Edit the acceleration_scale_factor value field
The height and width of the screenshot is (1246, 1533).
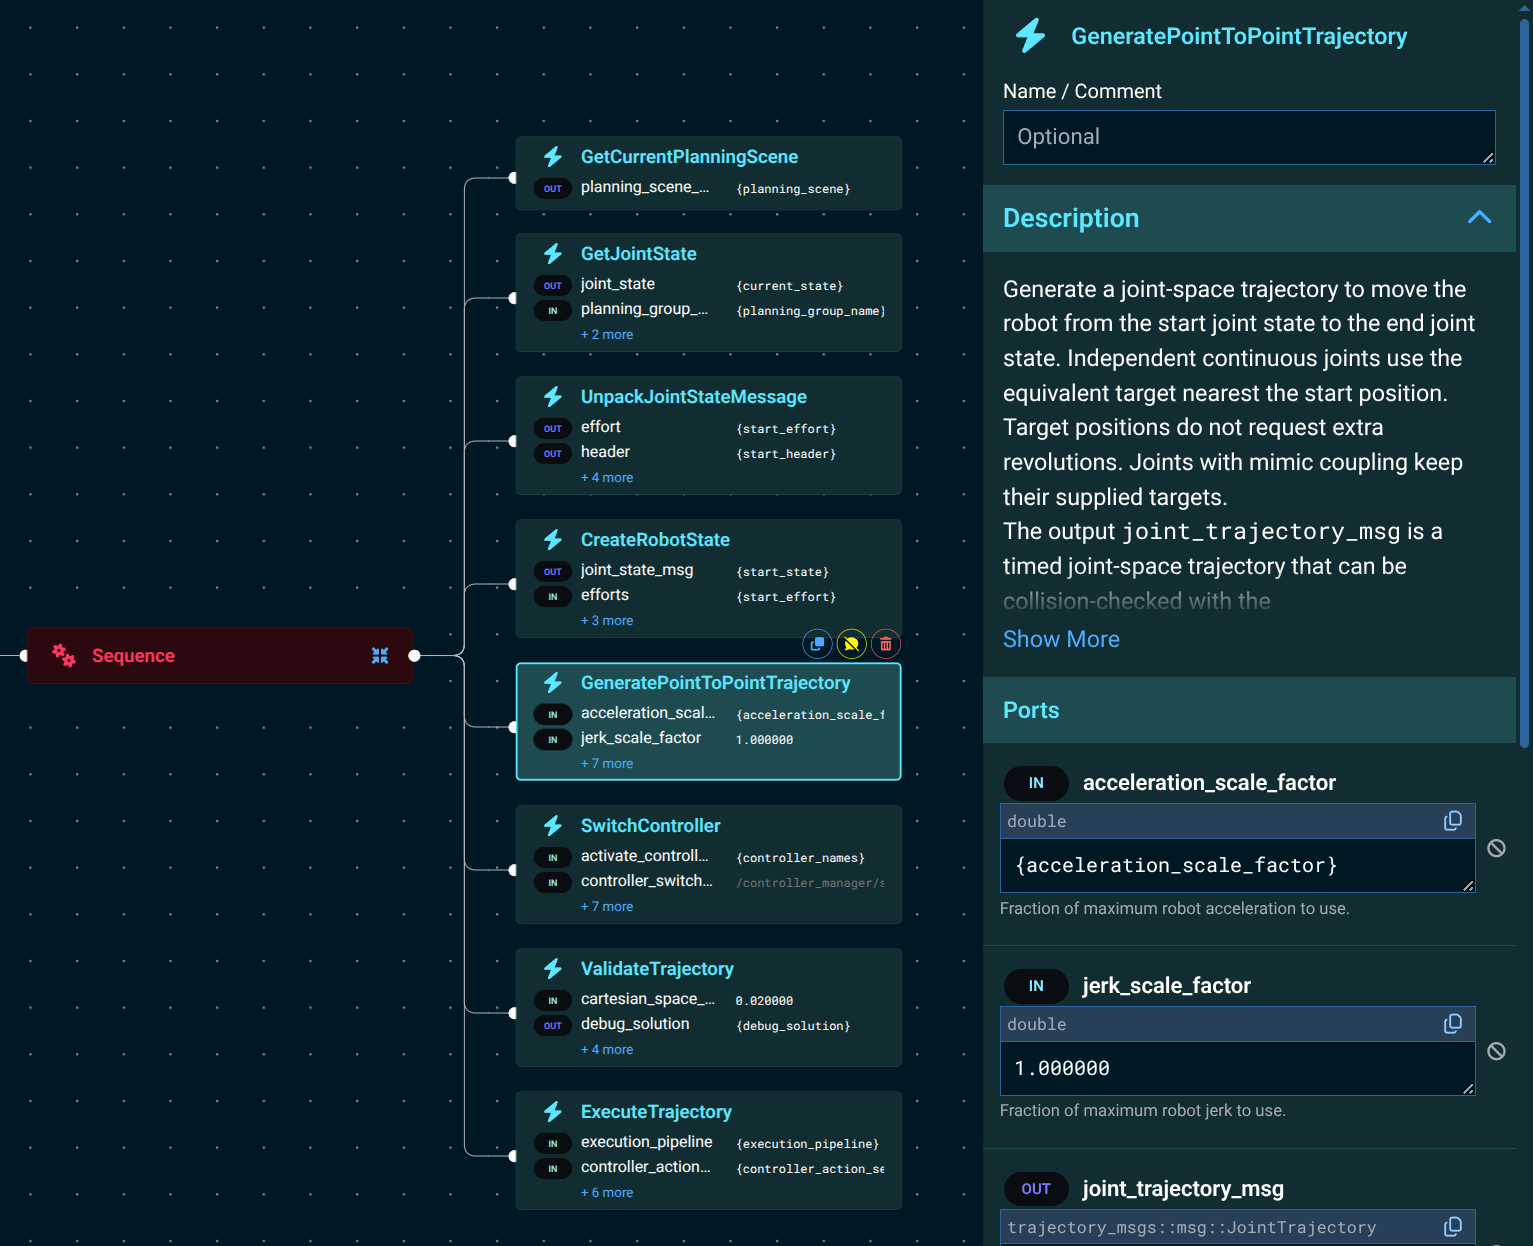1238,866
